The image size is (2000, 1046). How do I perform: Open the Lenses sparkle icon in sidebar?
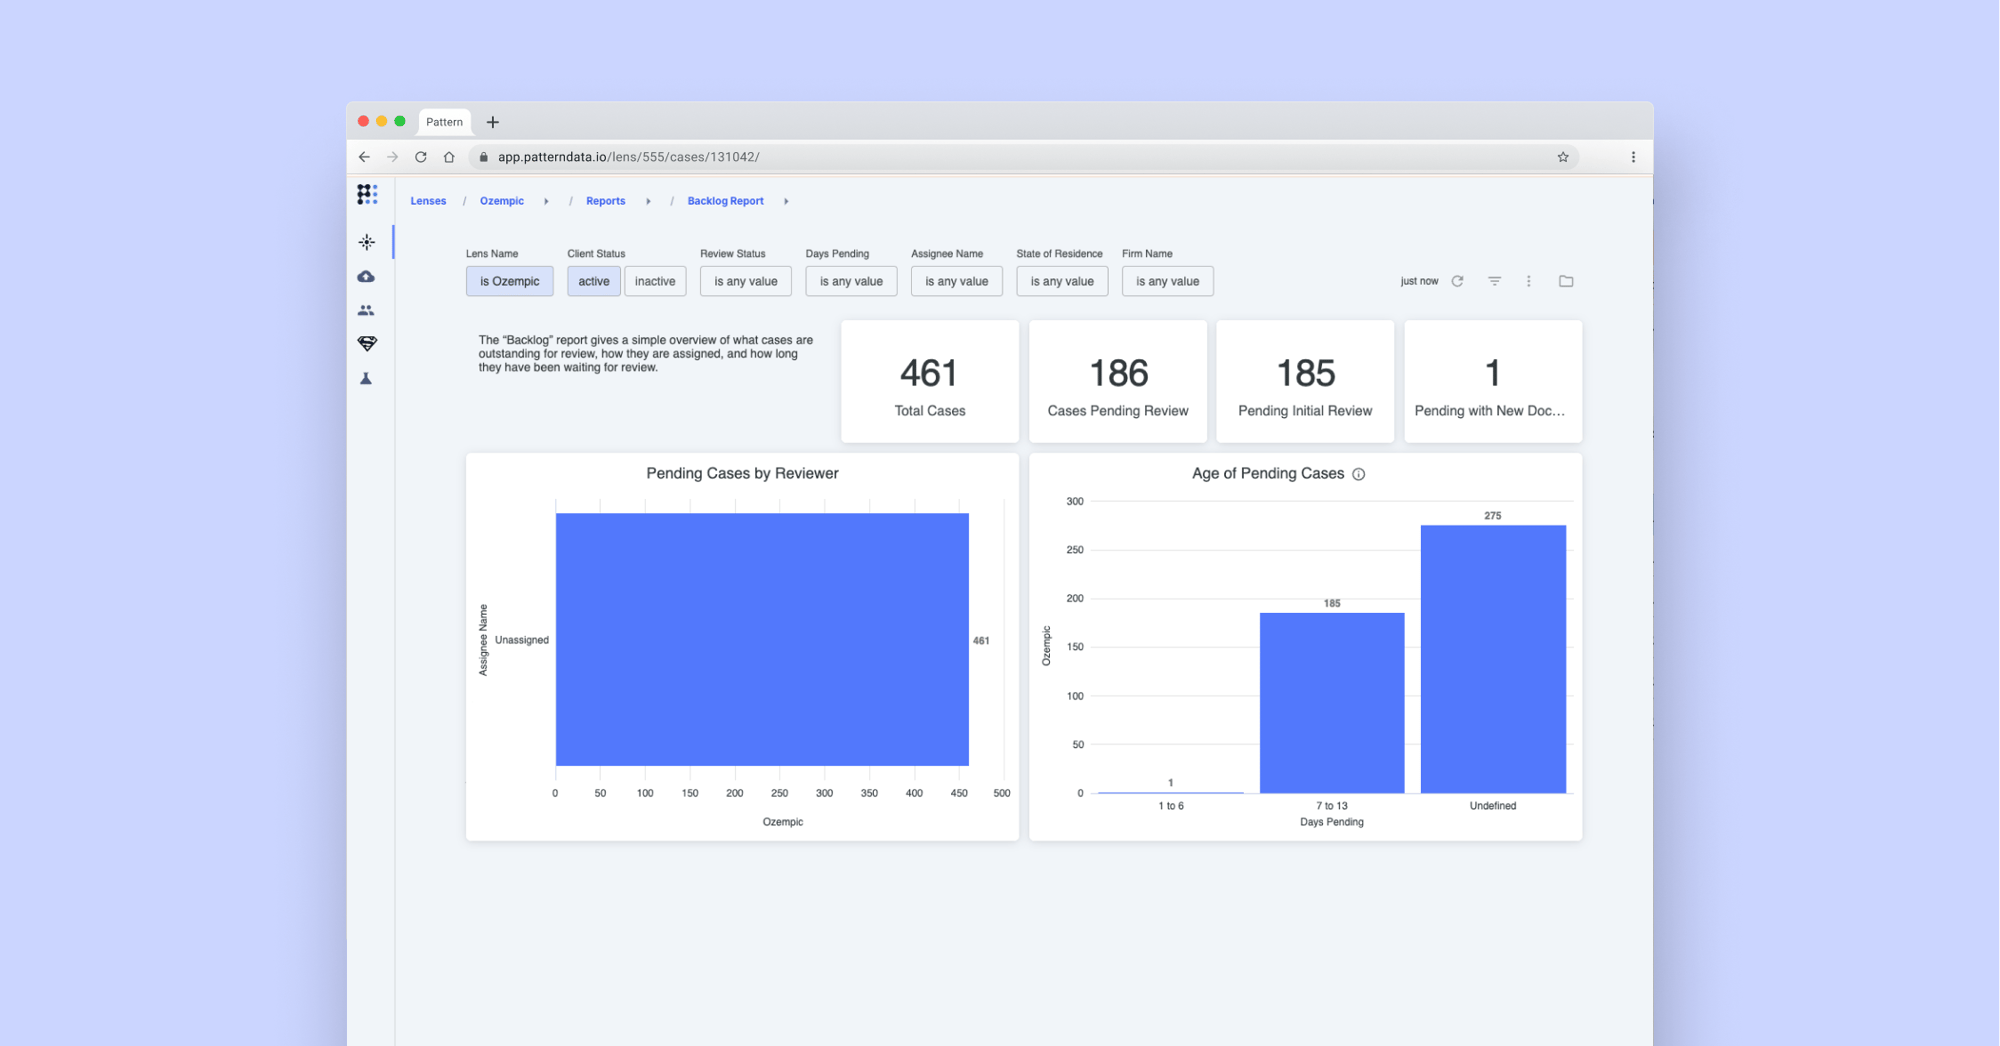(367, 242)
